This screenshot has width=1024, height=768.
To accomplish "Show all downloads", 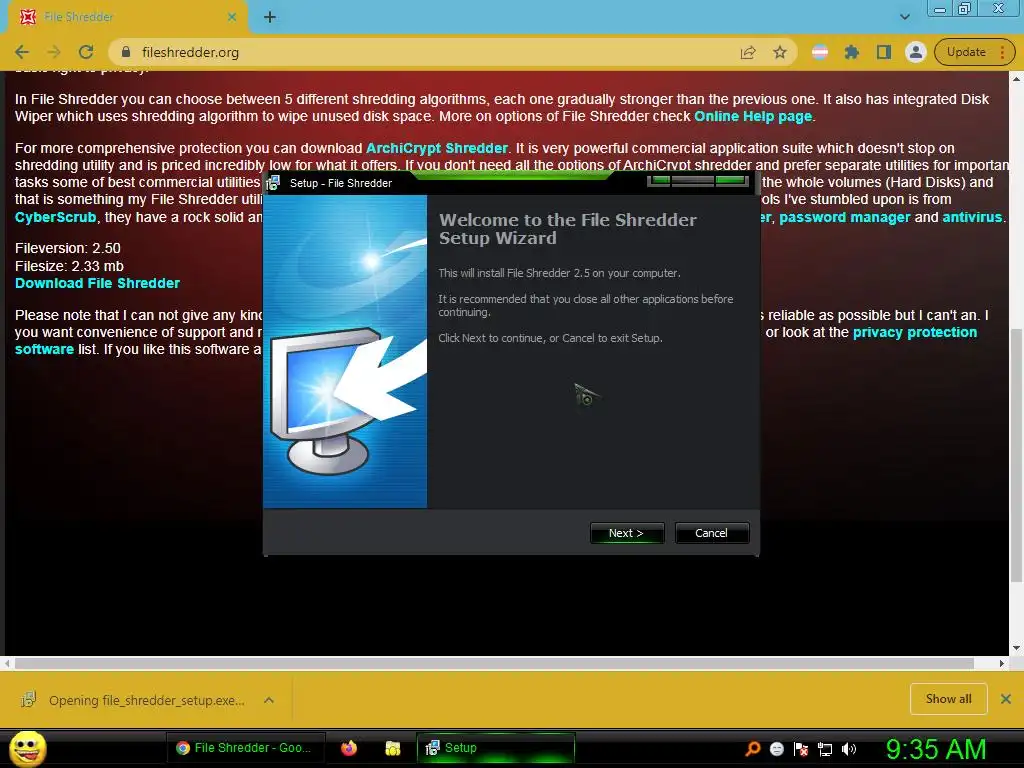I will [x=948, y=699].
